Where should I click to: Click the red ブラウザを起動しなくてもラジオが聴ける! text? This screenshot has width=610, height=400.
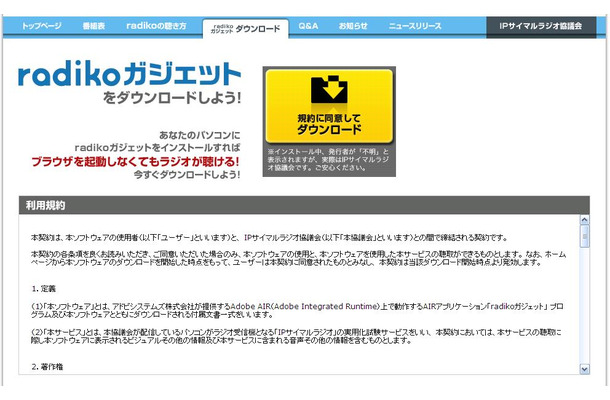tap(135, 161)
